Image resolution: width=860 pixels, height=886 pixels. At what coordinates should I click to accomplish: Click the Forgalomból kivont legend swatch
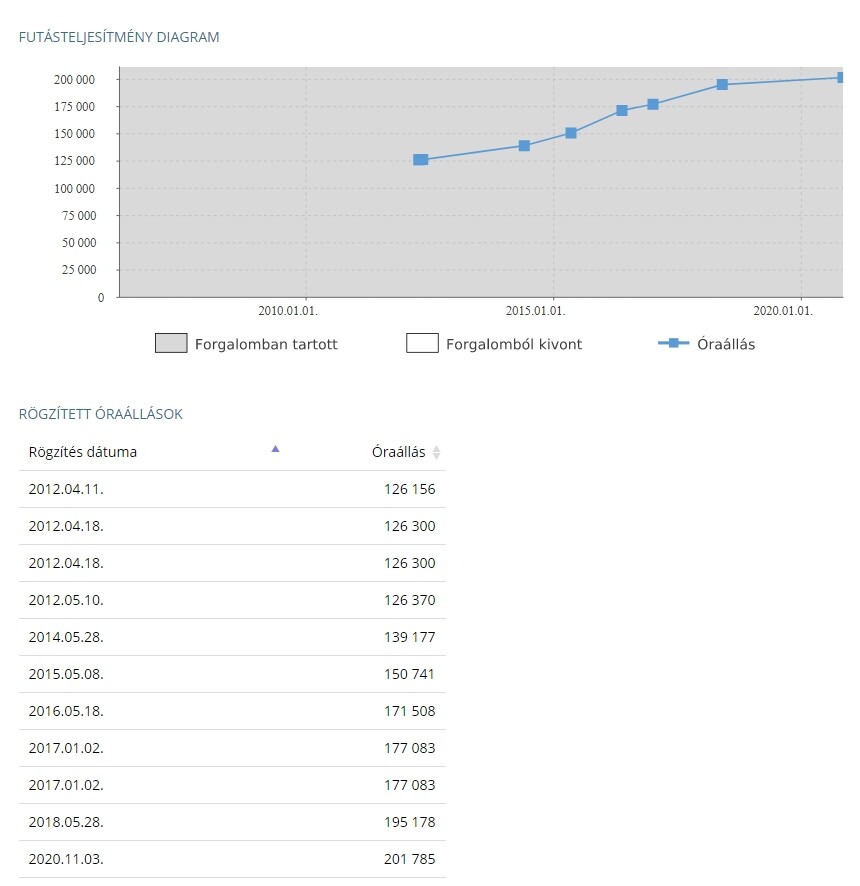422,343
